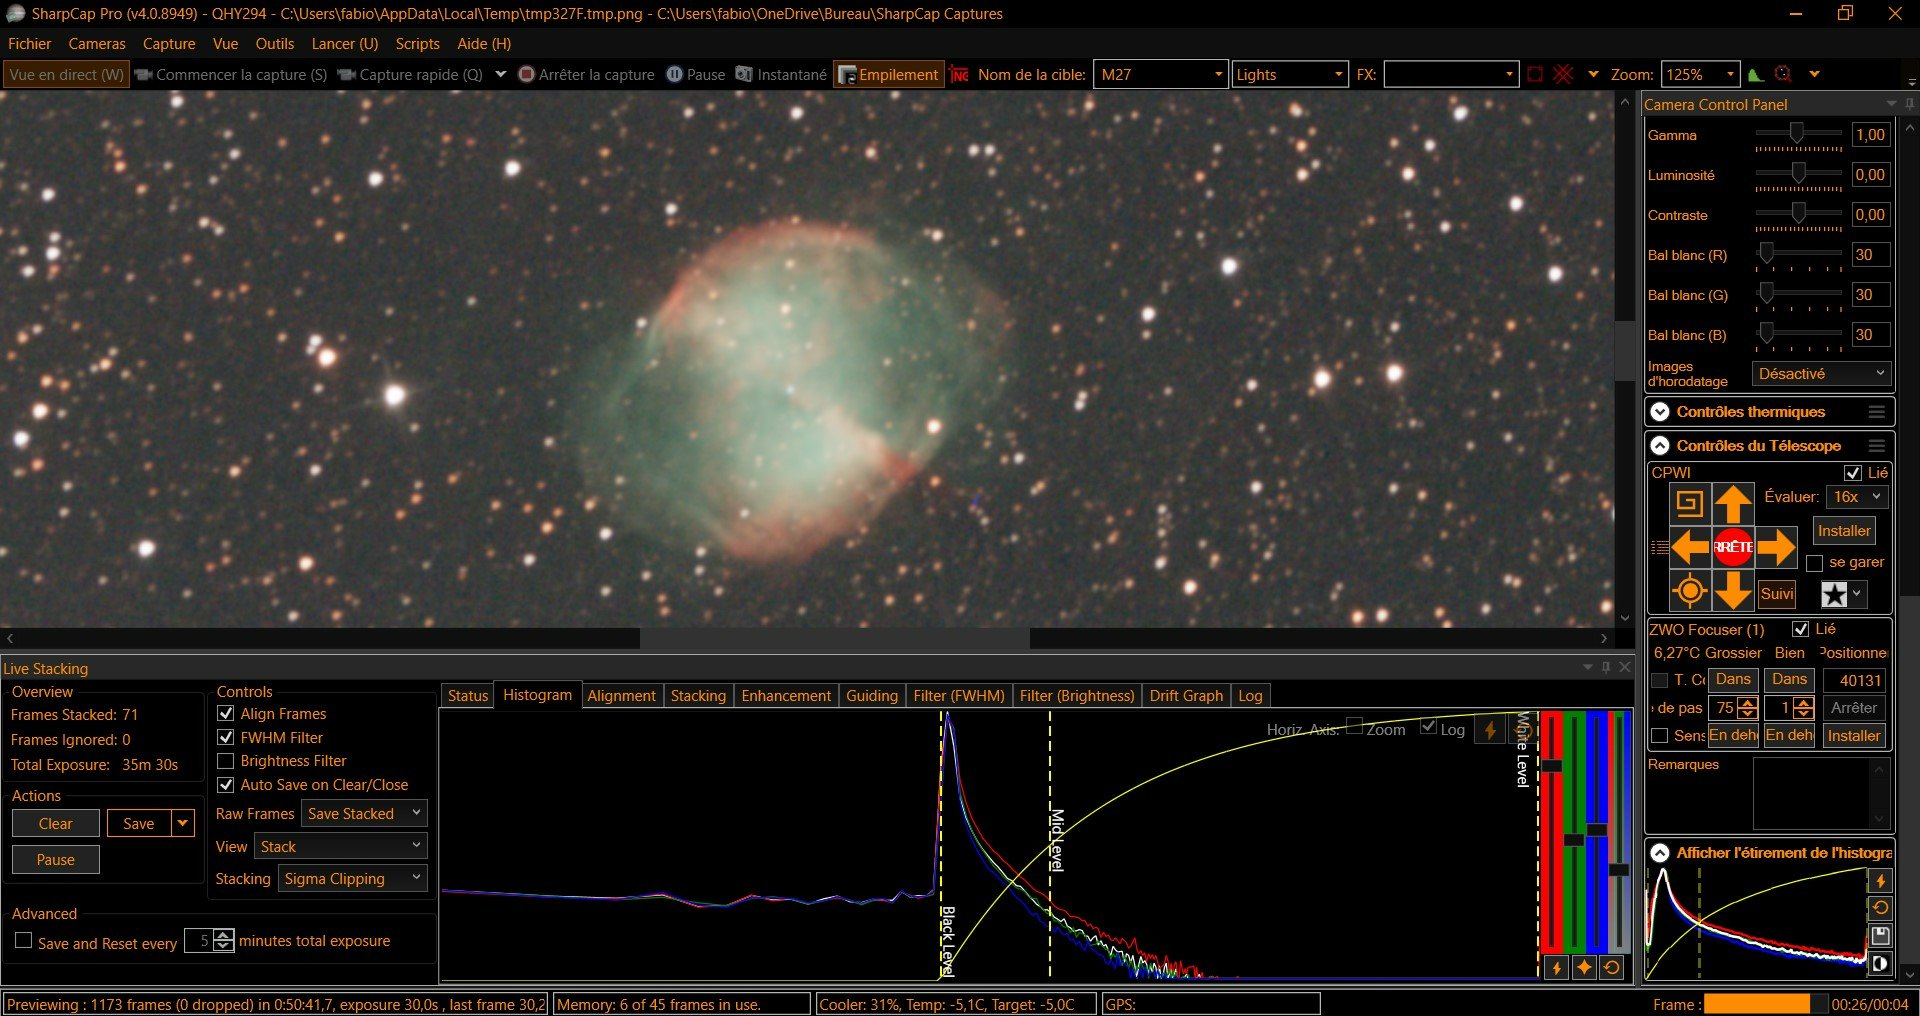Toggle the histogram Log axis checkbox
Screen dimensions: 1920x1016
[x=1428, y=727]
